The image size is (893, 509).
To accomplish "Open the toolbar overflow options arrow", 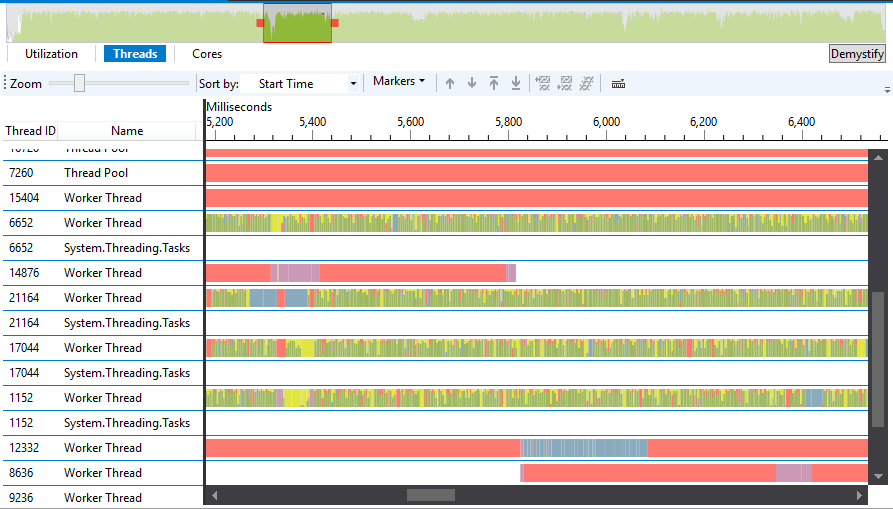I will point(887,89).
